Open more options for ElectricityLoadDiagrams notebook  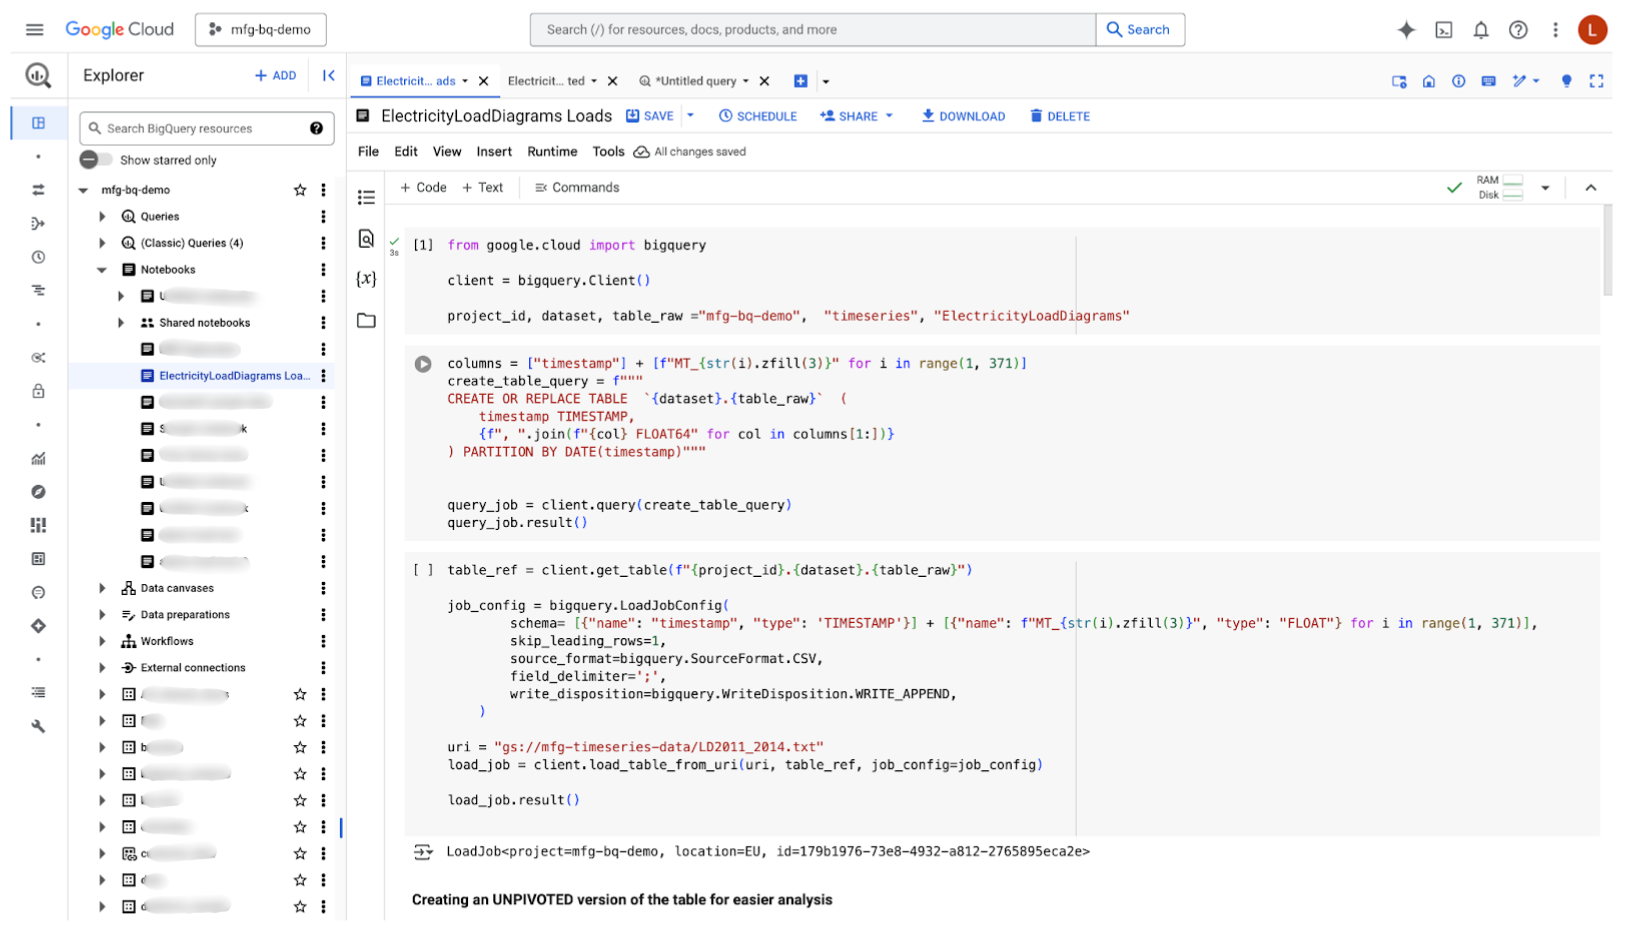pyautogui.click(x=323, y=376)
